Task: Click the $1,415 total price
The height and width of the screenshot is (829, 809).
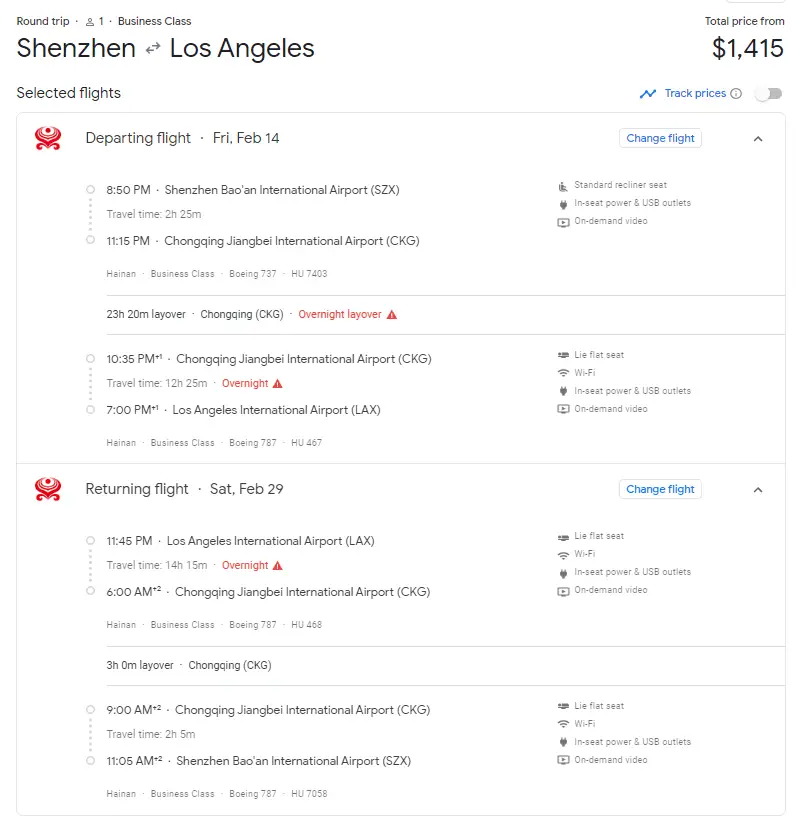Action: [x=747, y=48]
